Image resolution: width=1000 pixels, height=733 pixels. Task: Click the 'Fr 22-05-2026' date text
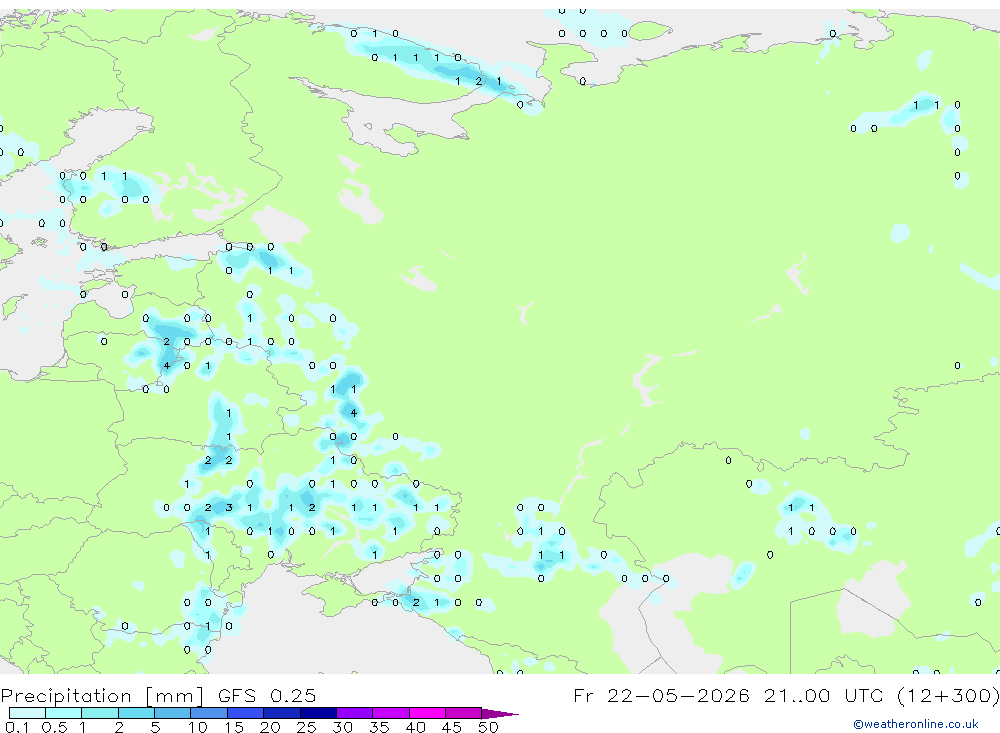[x=661, y=695]
